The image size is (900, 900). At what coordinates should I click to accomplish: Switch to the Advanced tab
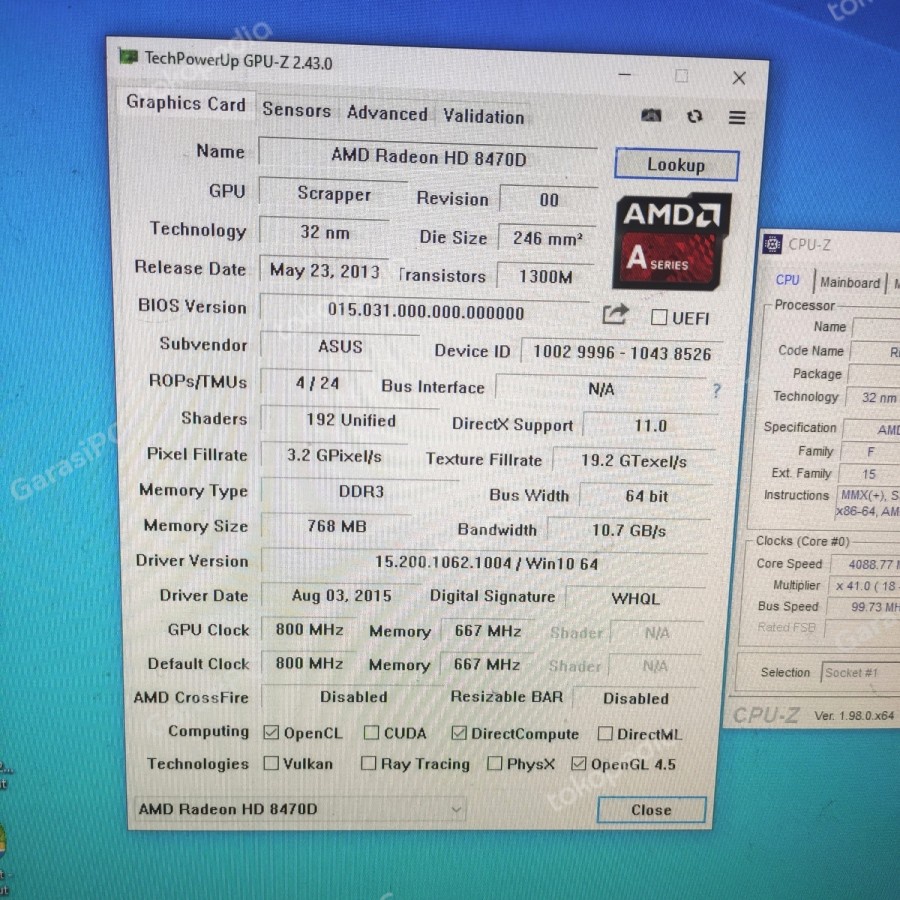[x=387, y=113]
